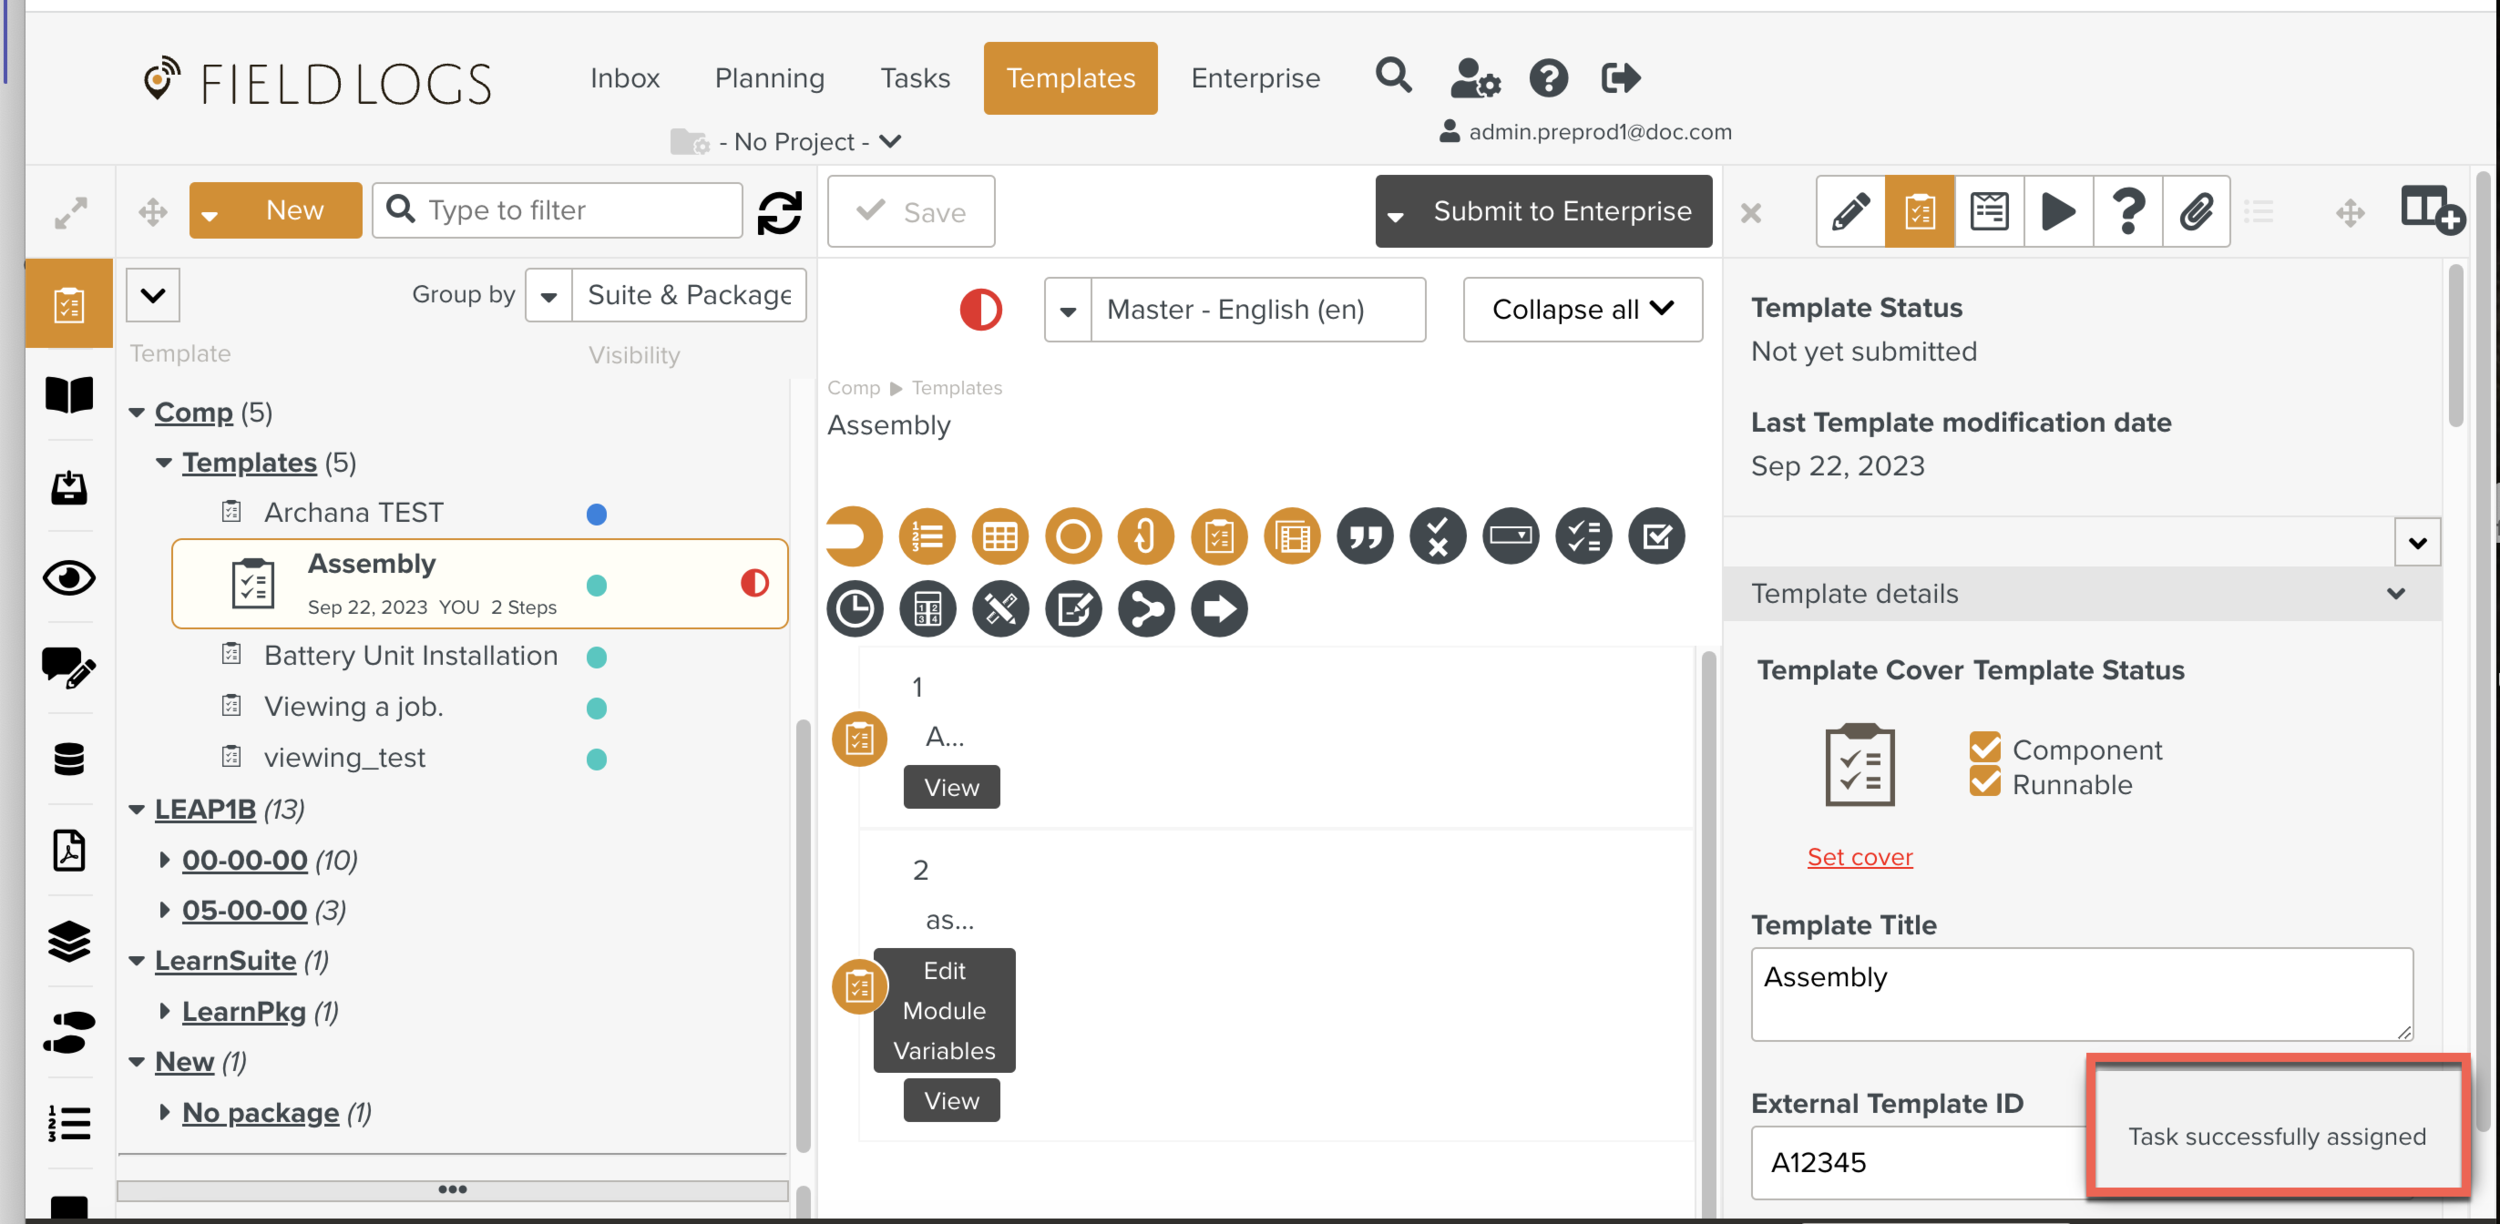Screen dimensions: 2500x1224
Task: Uncheck the Runnable checkbox
Action: (1985, 783)
